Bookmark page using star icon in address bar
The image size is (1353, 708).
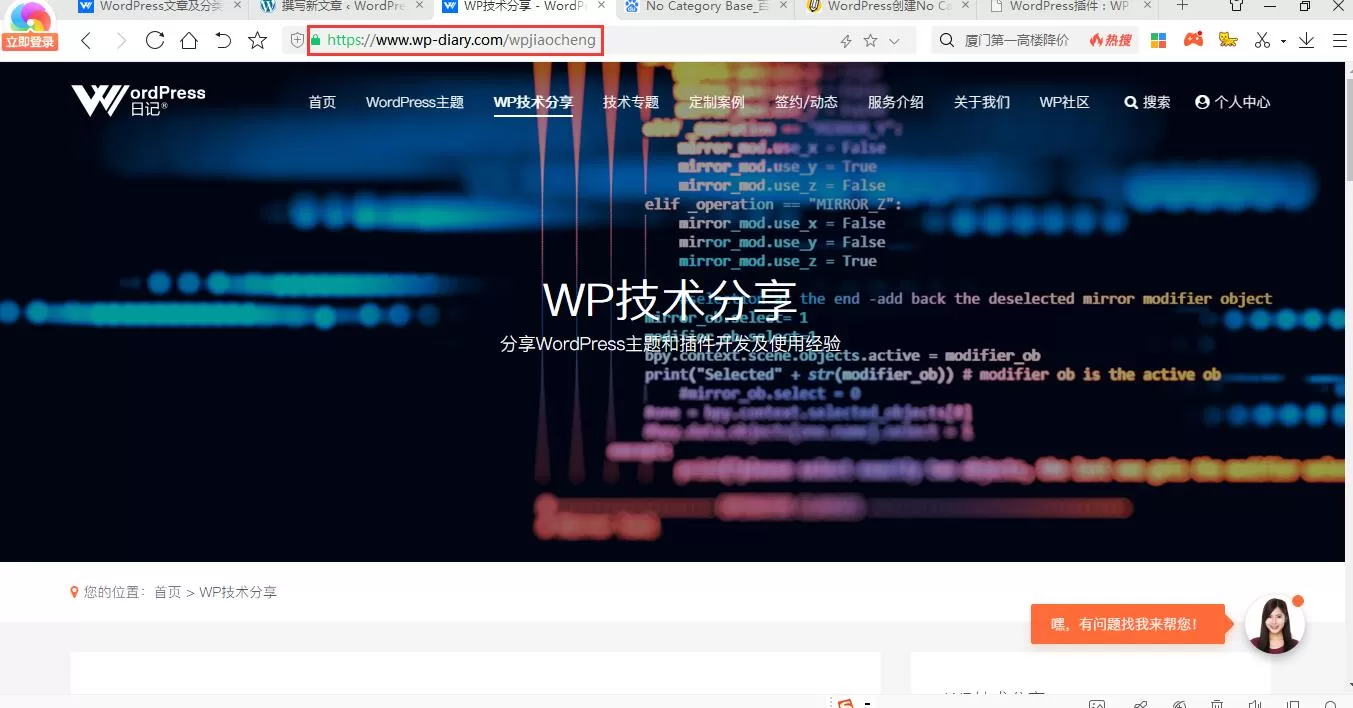[x=870, y=41]
